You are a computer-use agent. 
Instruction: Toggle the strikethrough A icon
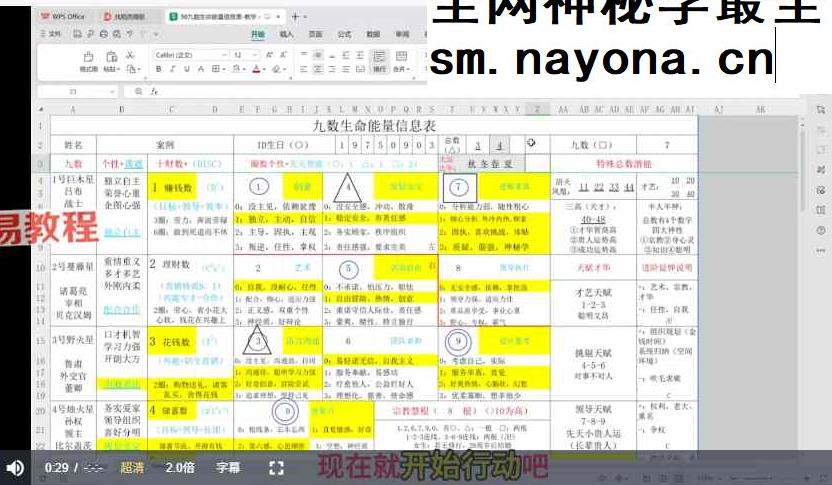click(x=201, y=69)
